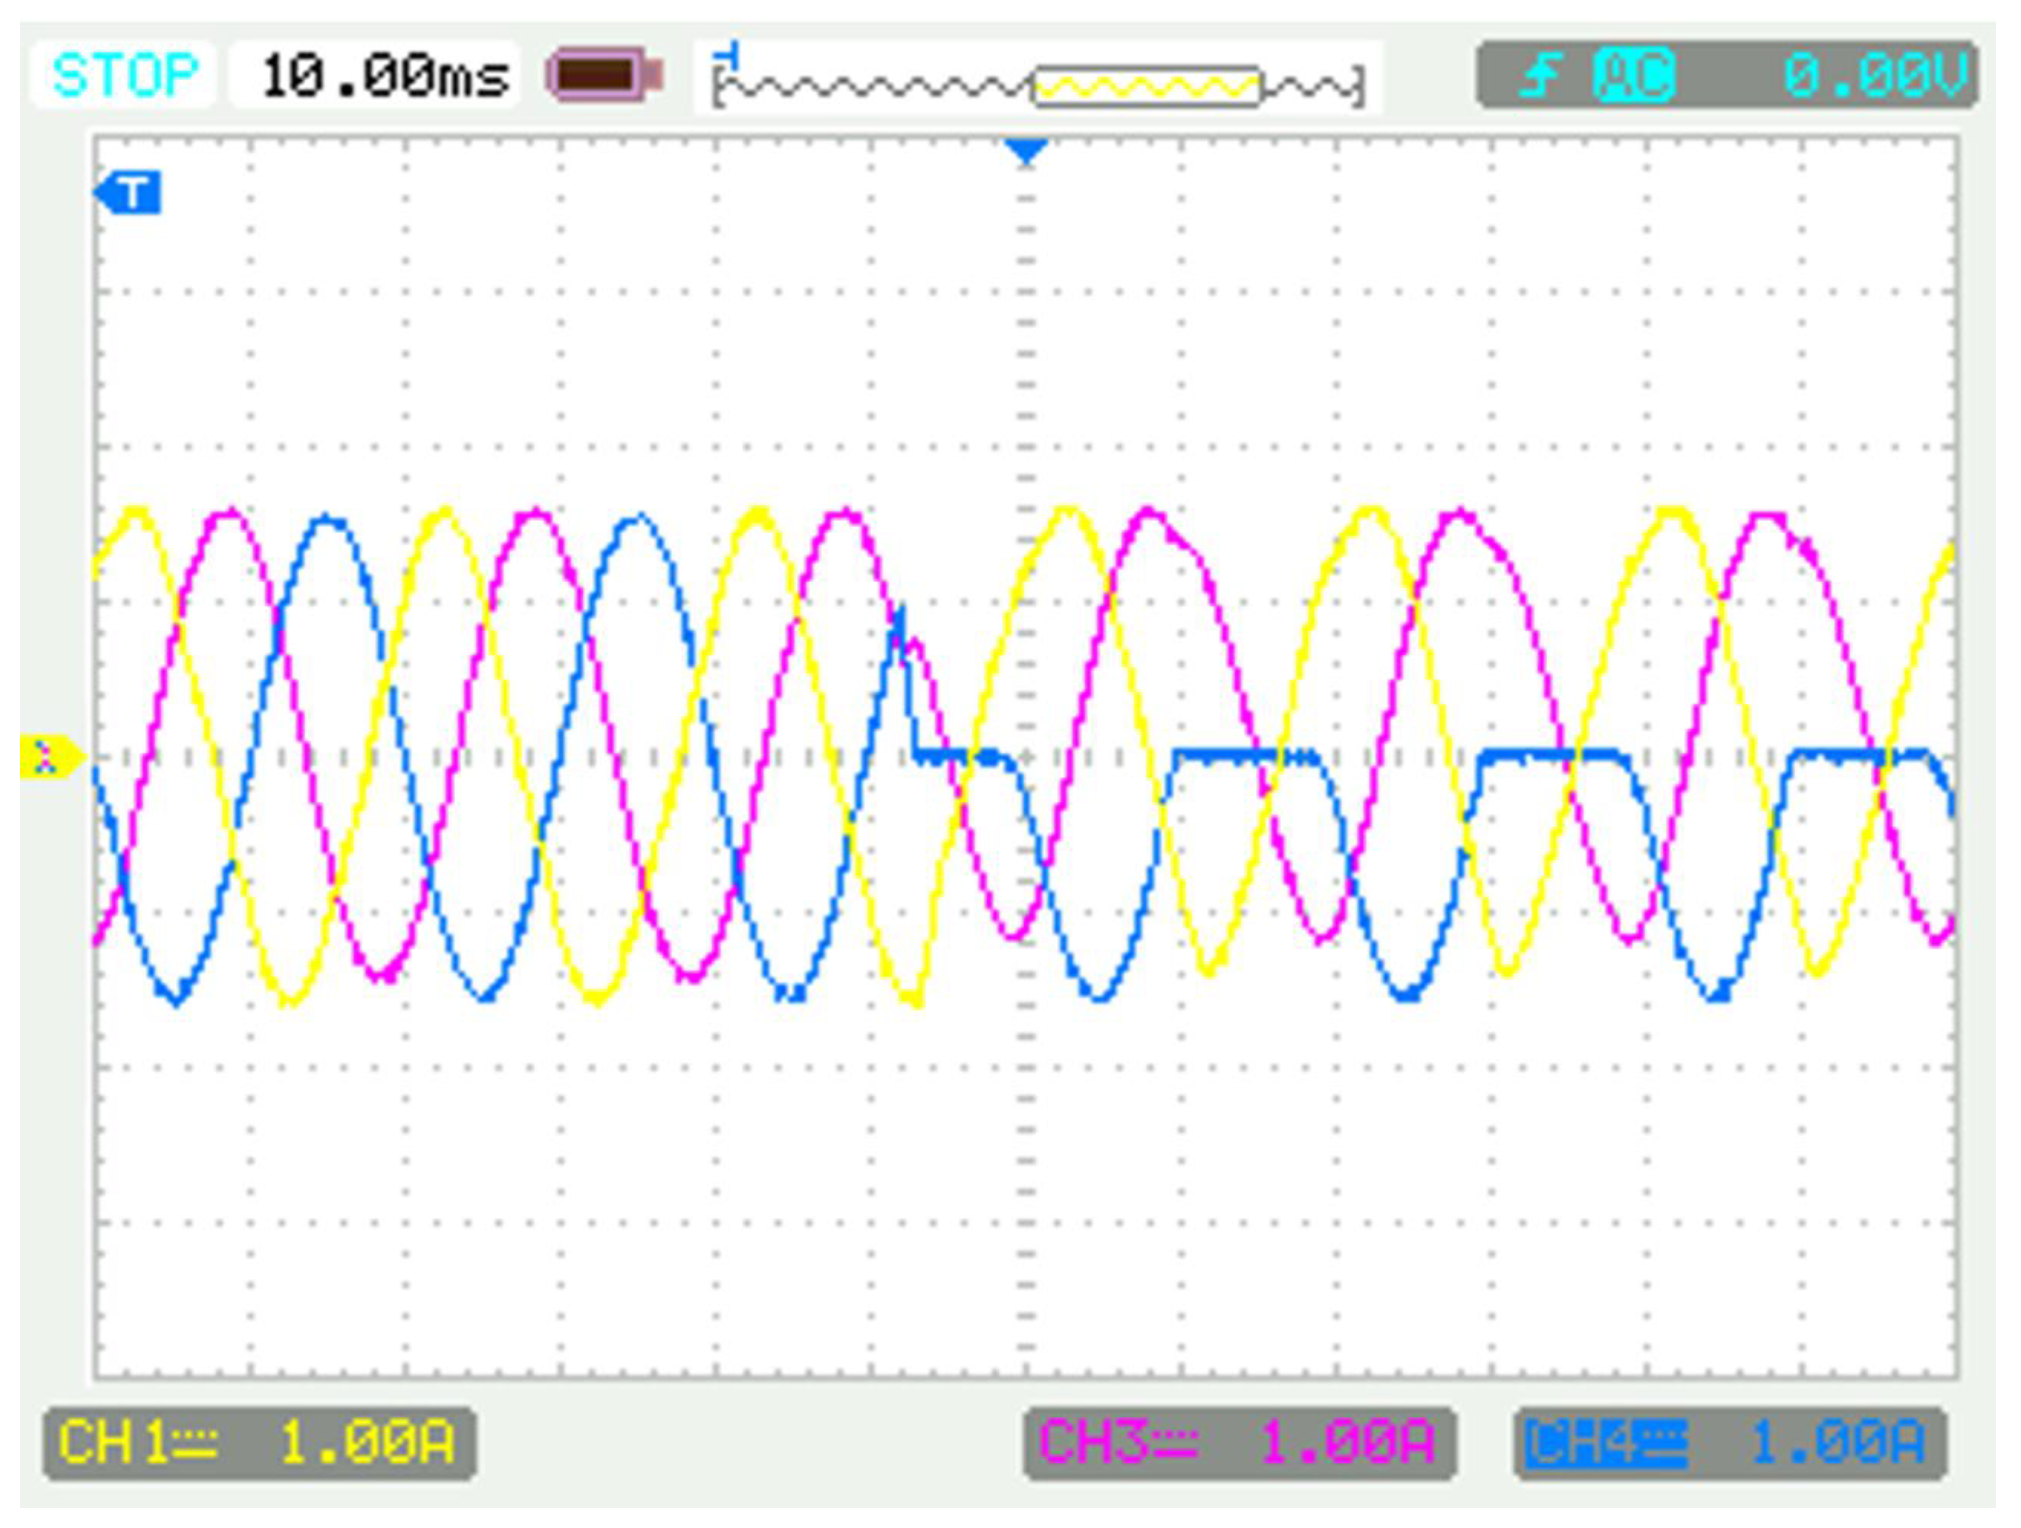Click the AC trigger coupling indicator
Image resolution: width=2021 pixels, height=1528 pixels.
[1633, 75]
